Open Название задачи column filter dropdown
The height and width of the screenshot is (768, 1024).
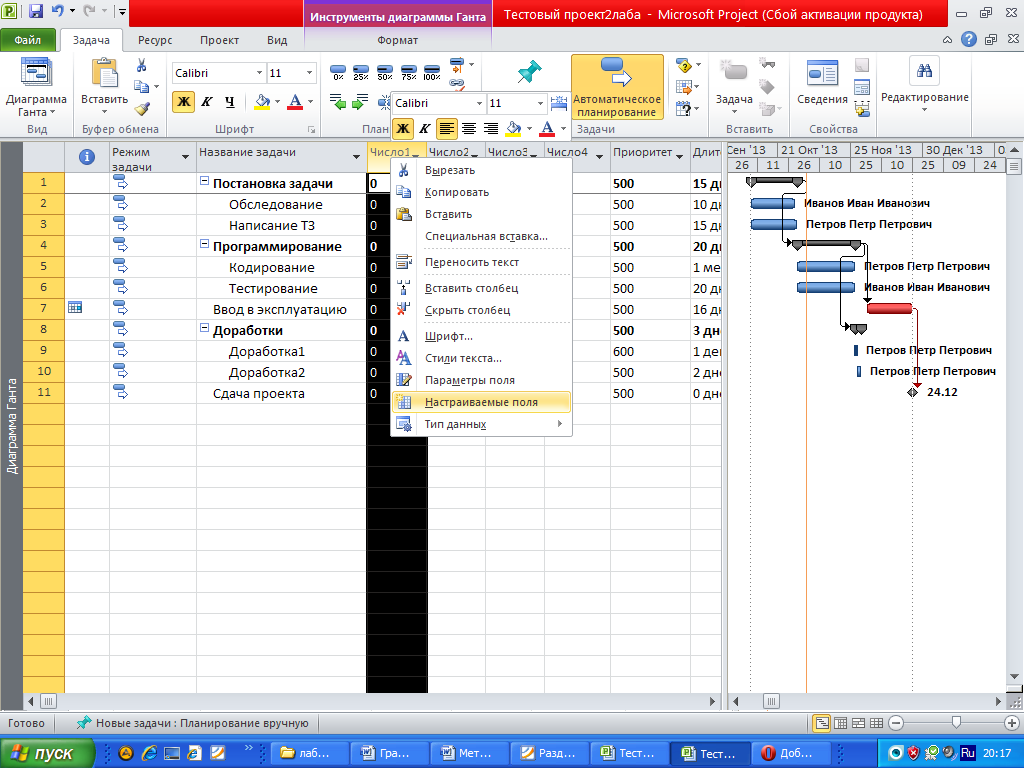[357, 157]
